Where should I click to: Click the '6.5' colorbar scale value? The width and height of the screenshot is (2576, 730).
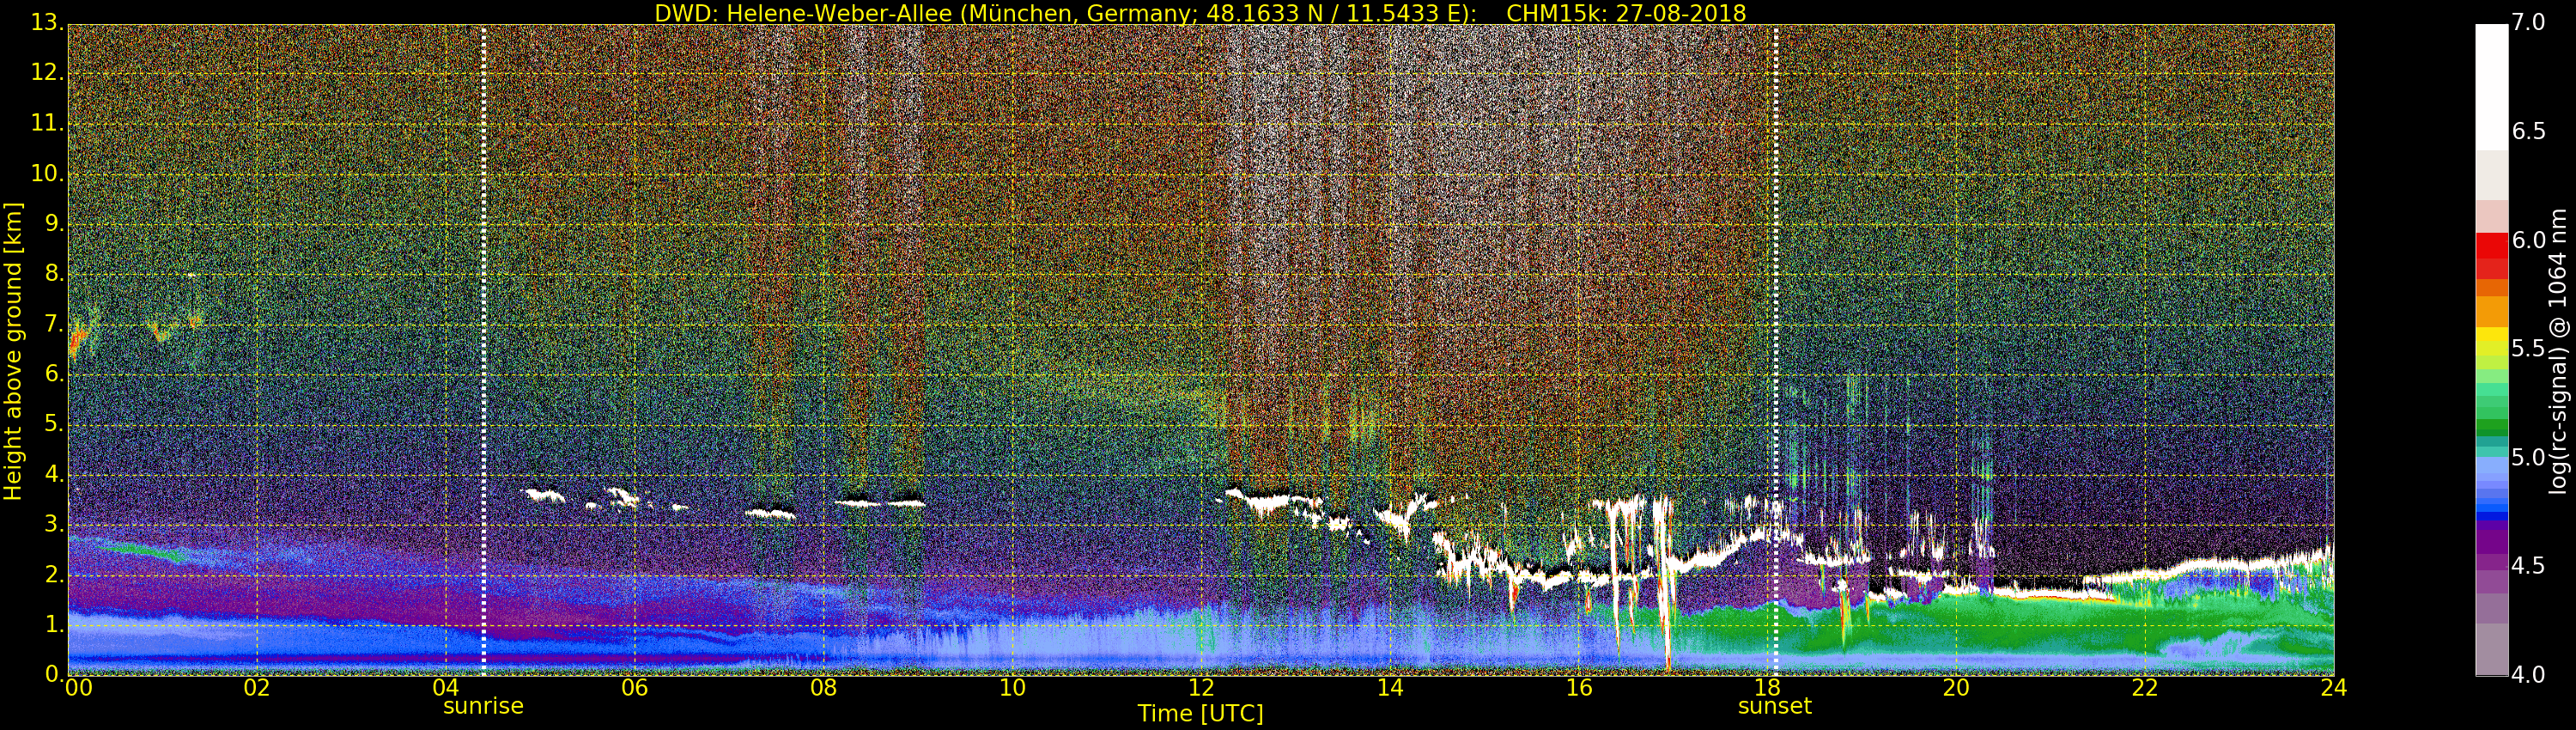click(2529, 132)
